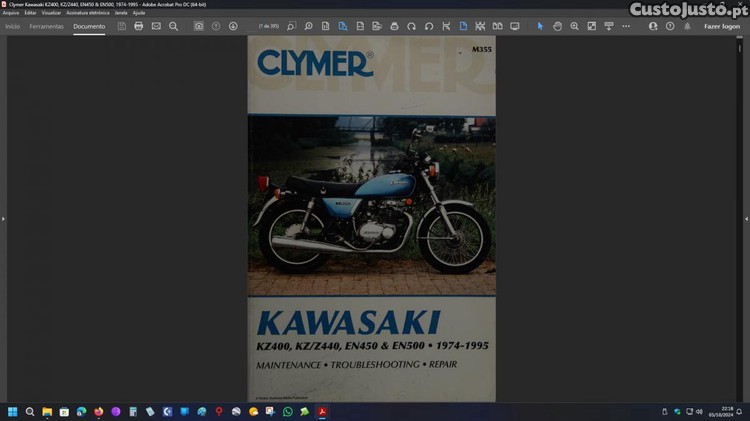This screenshot has height=421, width=750.
Task: Open more tools ellipsis menu
Action: coord(626,26)
